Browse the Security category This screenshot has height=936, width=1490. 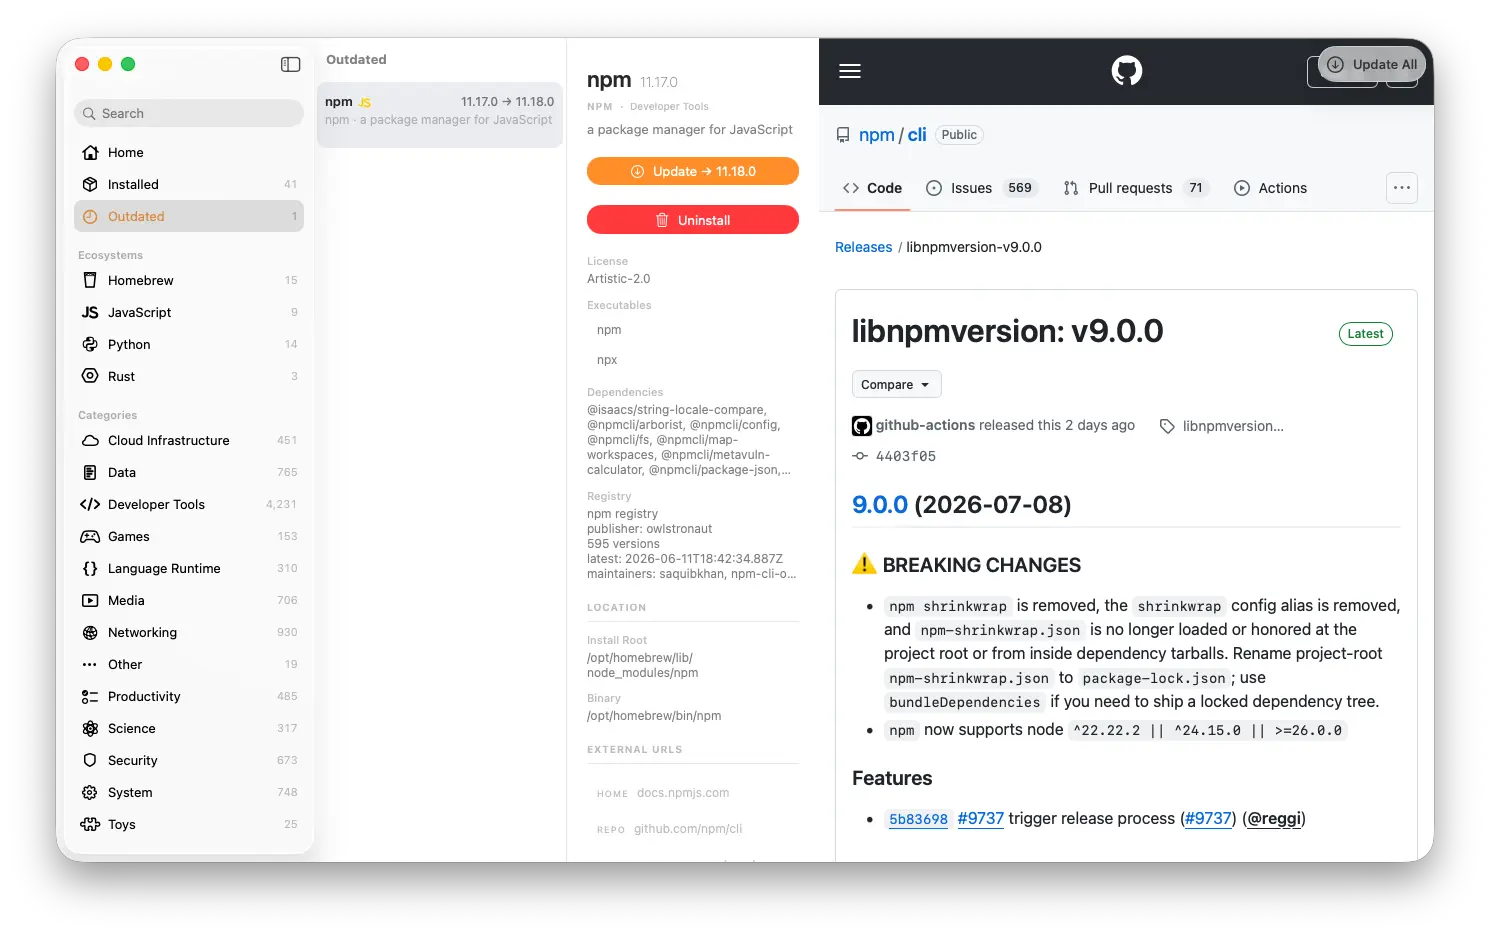point(189,760)
